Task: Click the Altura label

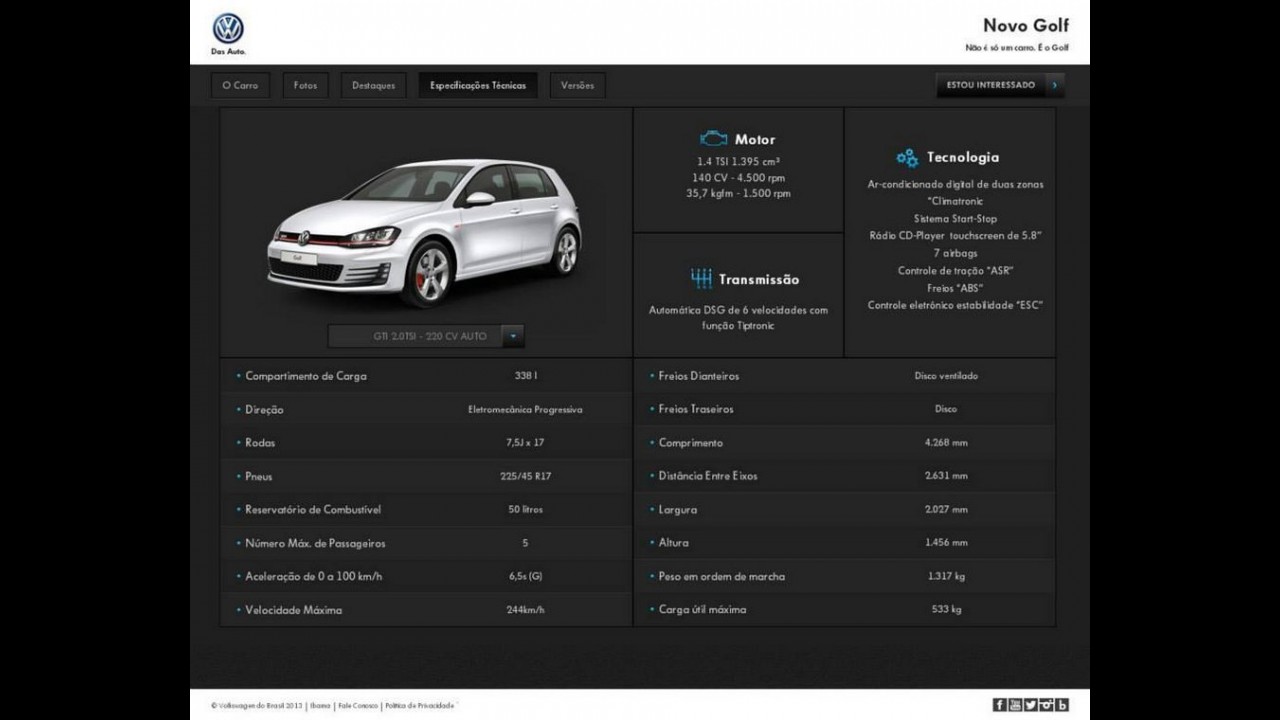Action: click(x=673, y=543)
